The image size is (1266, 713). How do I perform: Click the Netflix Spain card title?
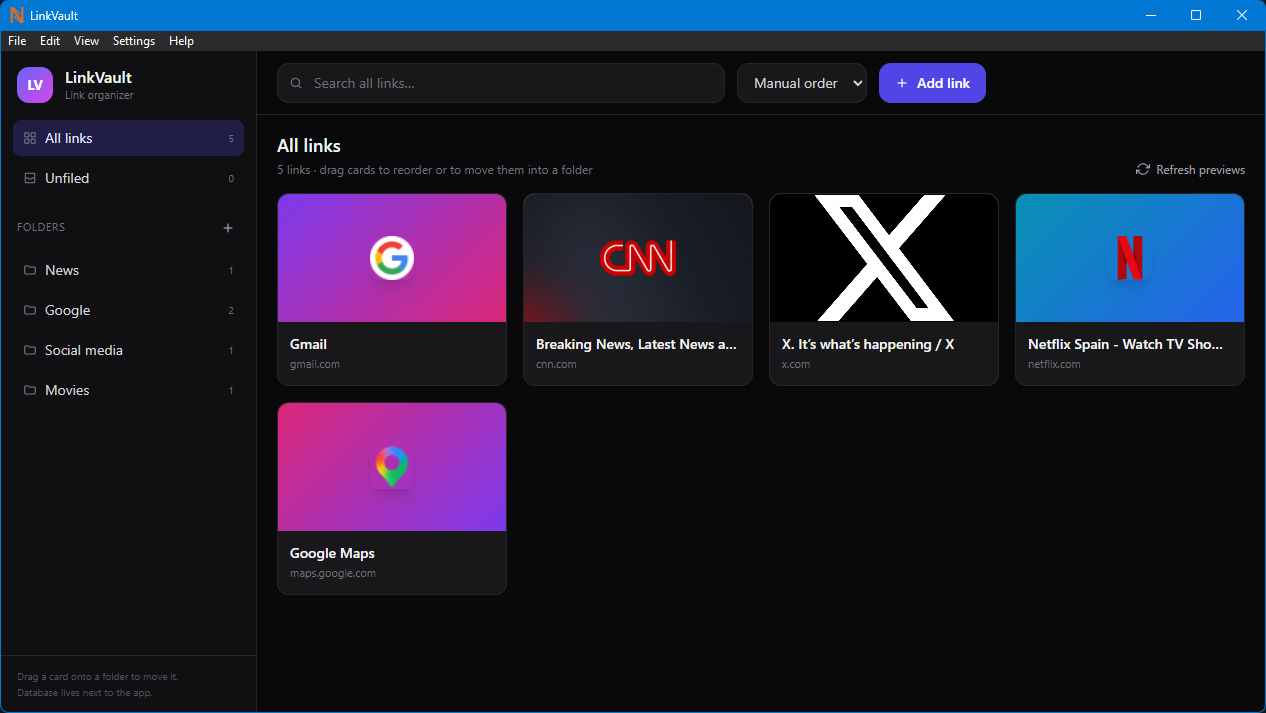[x=1126, y=344]
